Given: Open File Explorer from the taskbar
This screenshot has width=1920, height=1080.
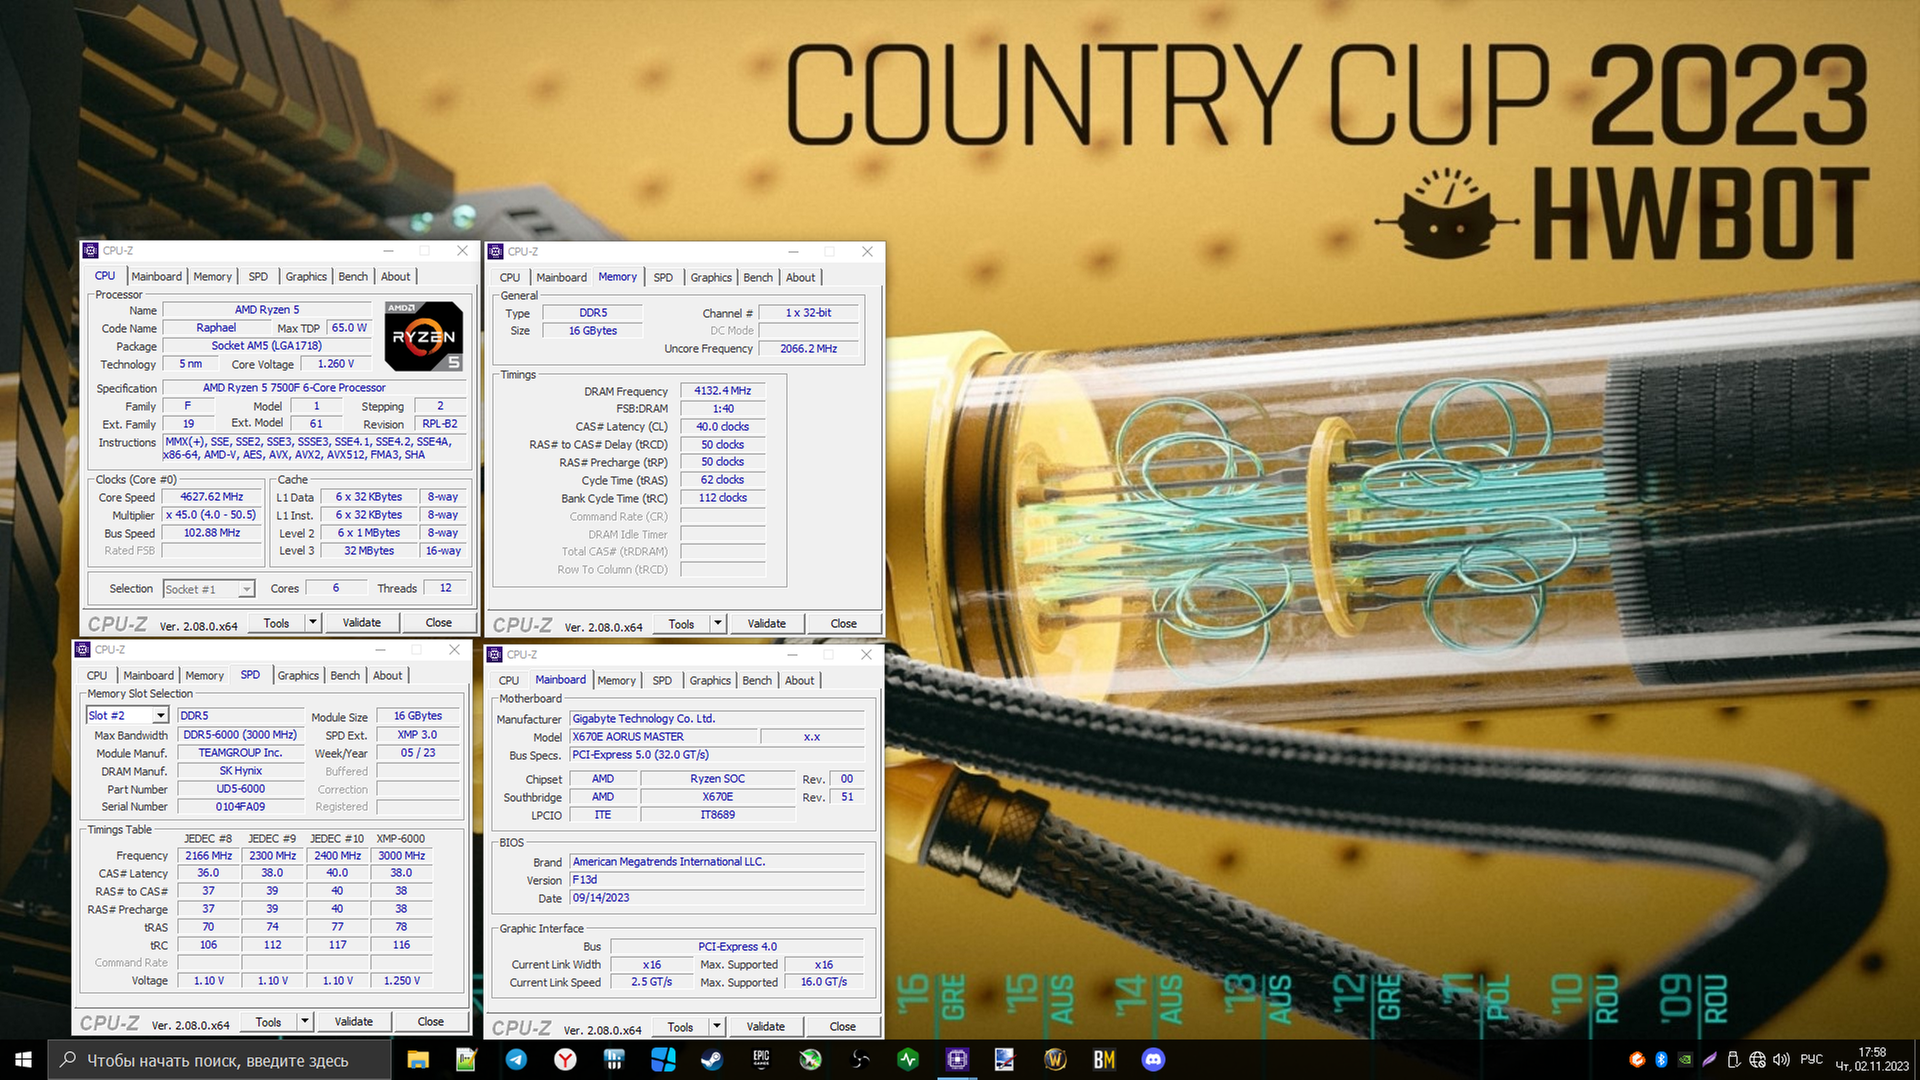Looking at the screenshot, I should click(x=418, y=1059).
